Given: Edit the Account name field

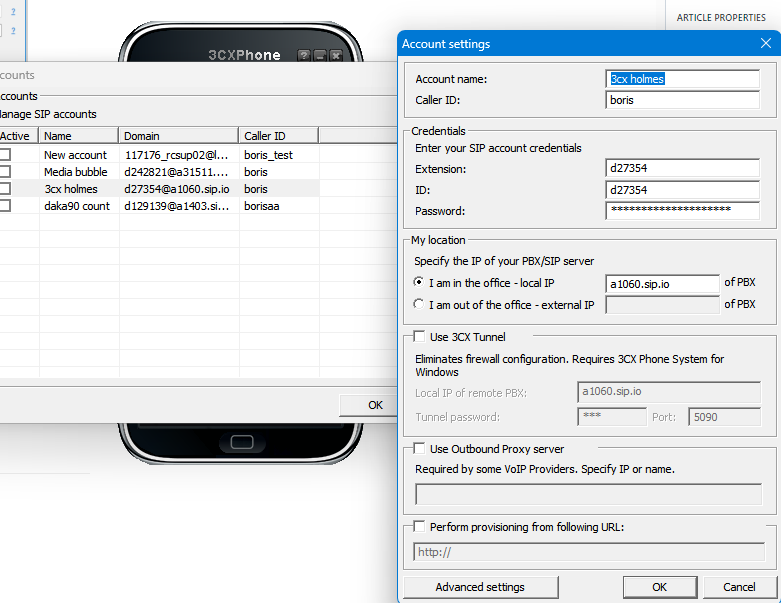Looking at the screenshot, I should (x=682, y=79).
